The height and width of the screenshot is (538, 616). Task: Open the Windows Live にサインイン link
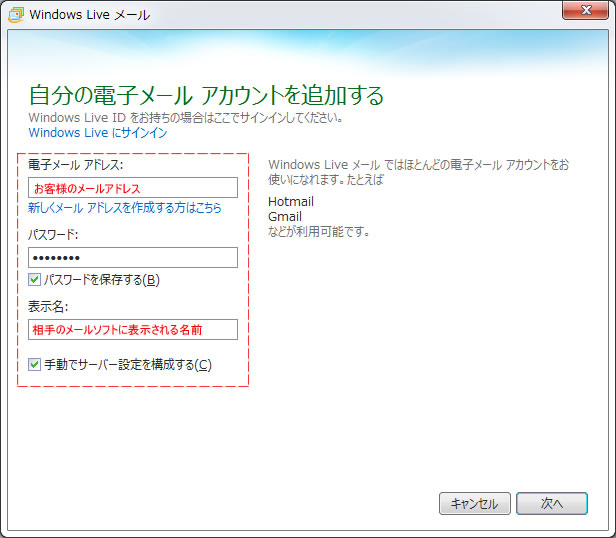[x=98, y=133]
